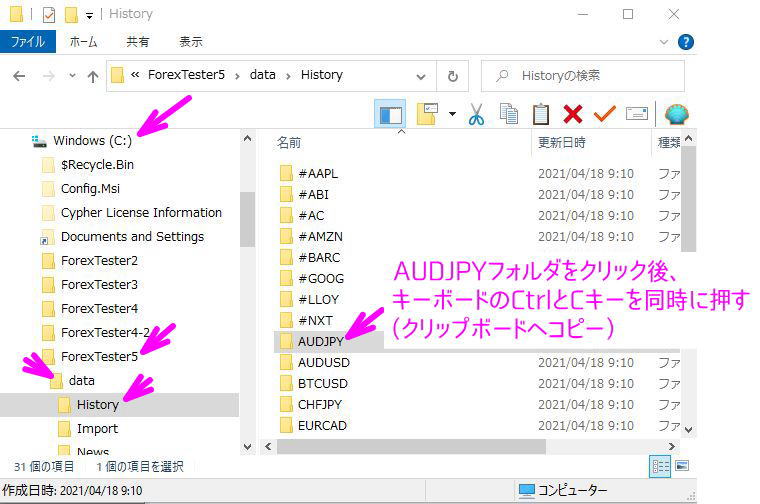
Task: Switch to large thumbnails view icon
Action: point(682,466)
